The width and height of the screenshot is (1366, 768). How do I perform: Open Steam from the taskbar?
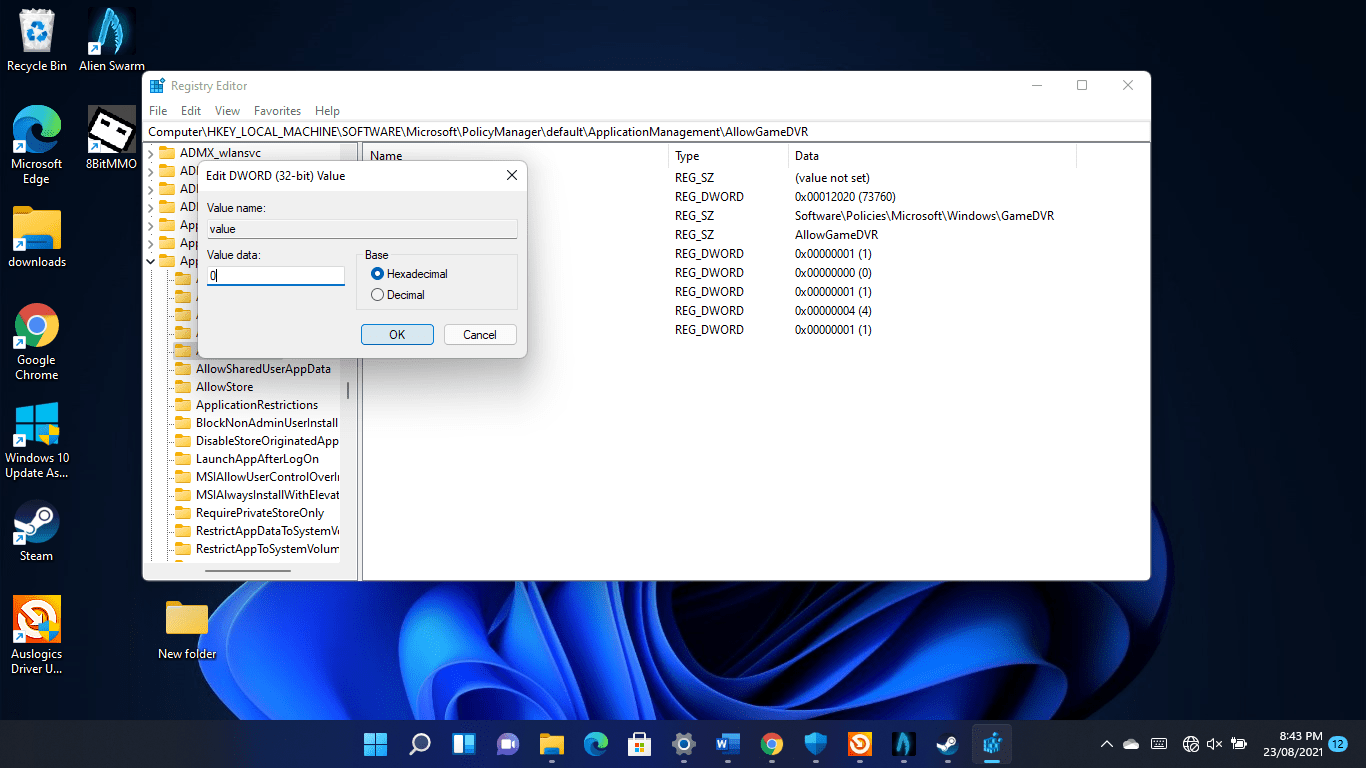click(946, 744)
